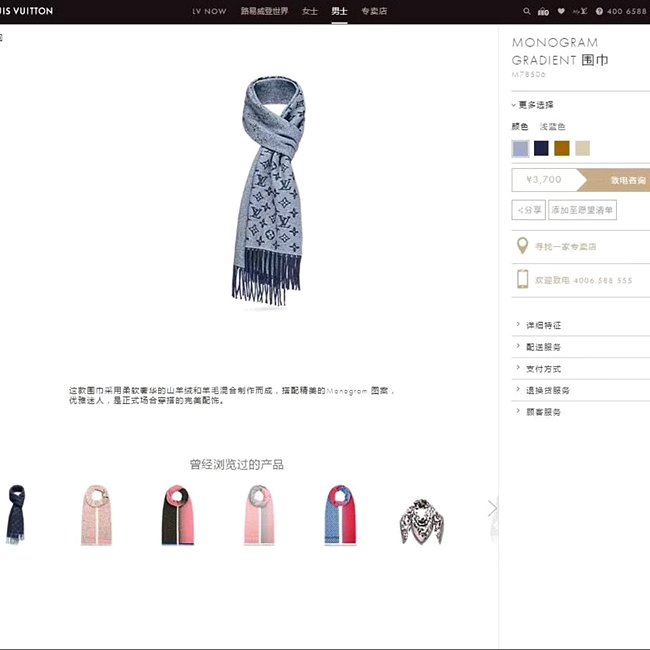Click the ¥3,700 price label
This screenshot has width=650, height=650.
coord(544,179)
